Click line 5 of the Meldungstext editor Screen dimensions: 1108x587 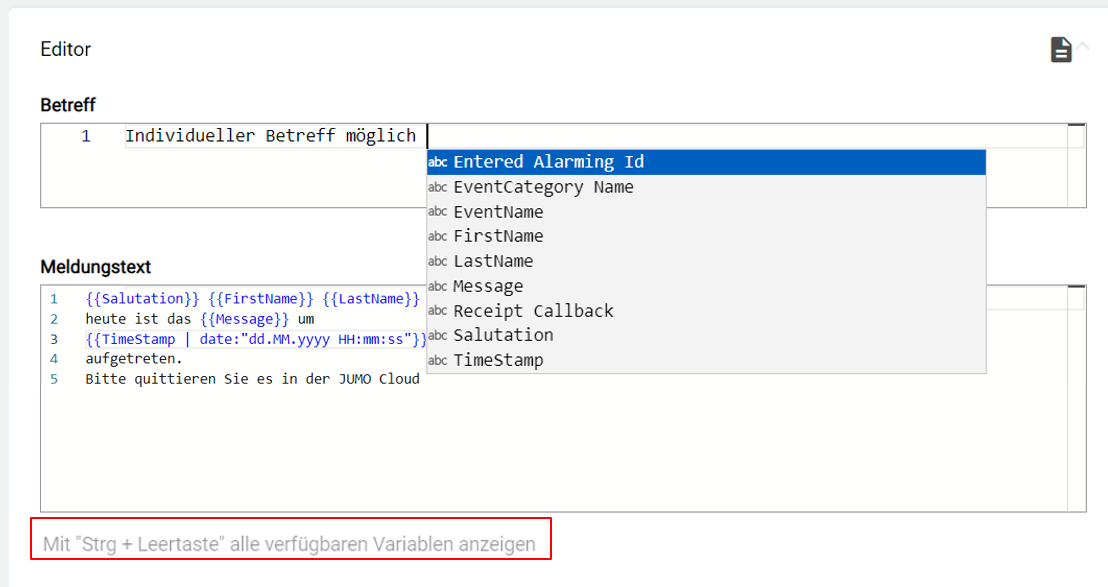[252, 379]
